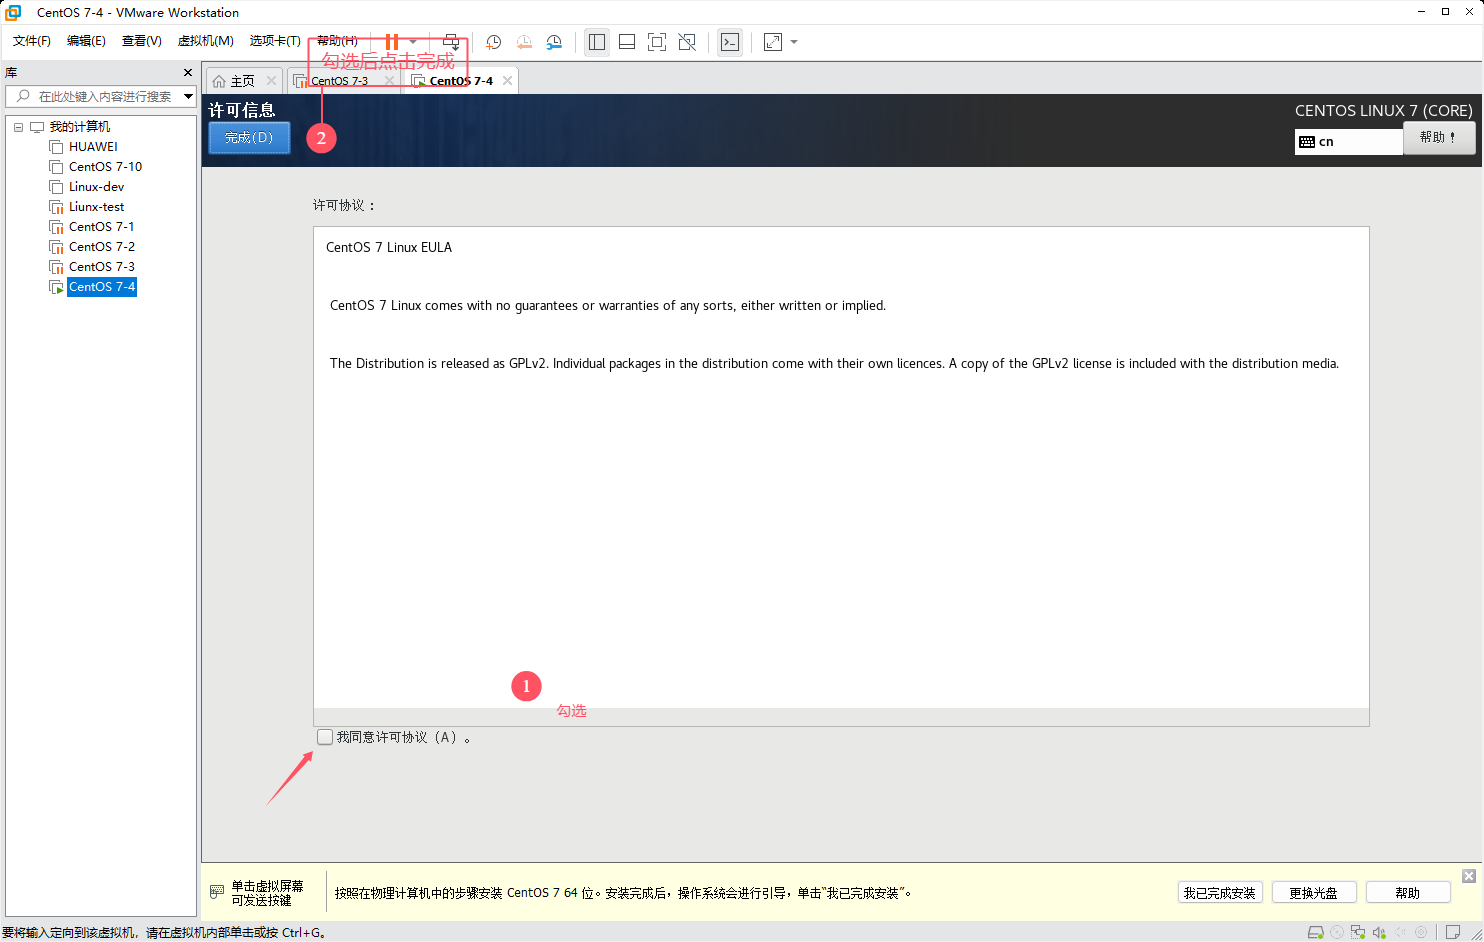Click the sound card status icon

pos(1379,932)
